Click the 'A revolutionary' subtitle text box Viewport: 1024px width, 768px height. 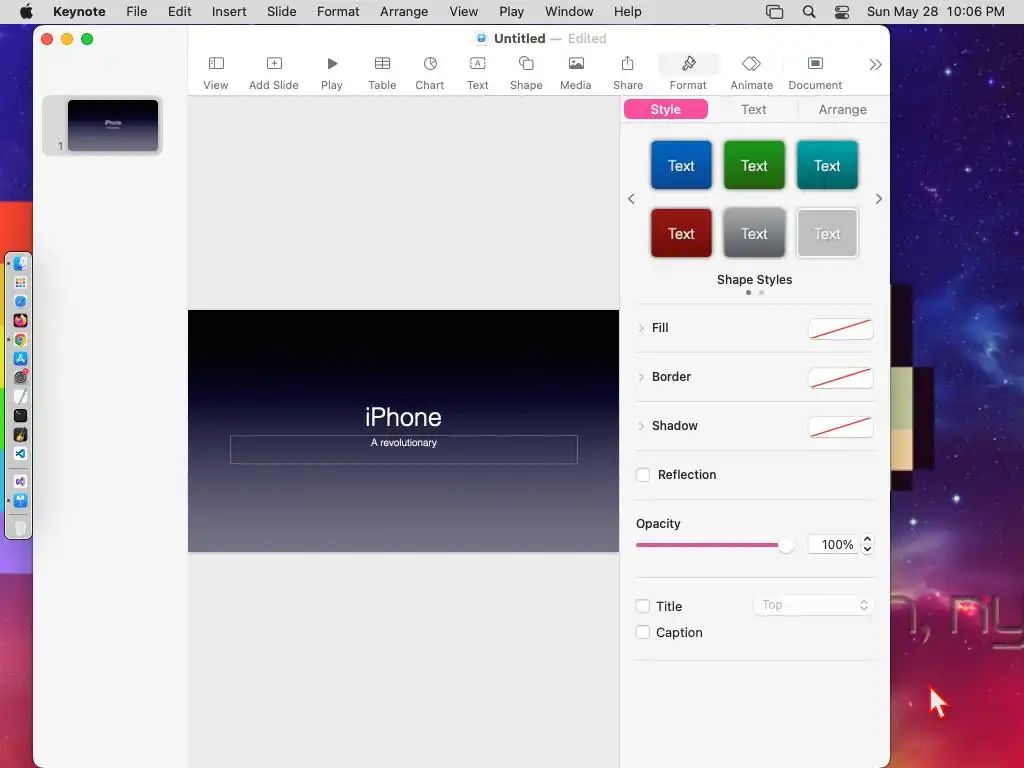(404, 449)
